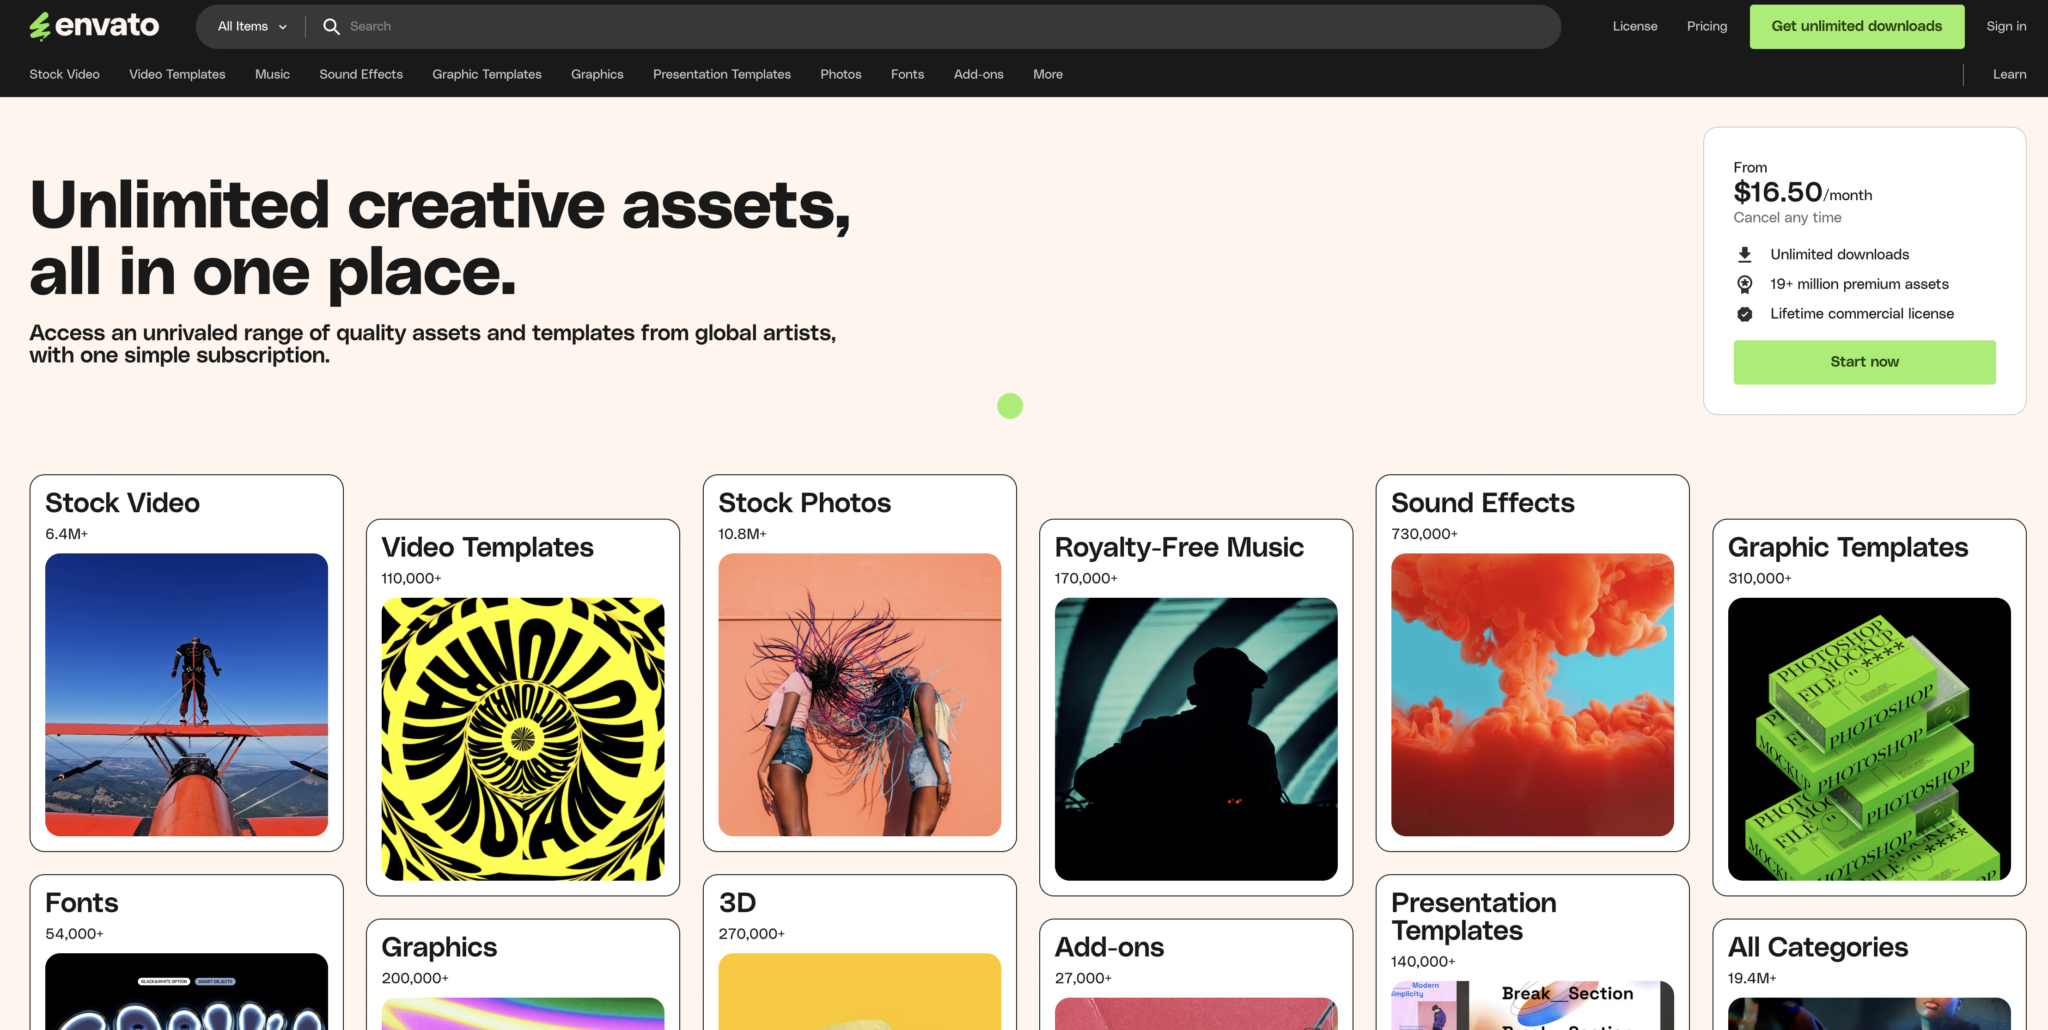Click the search magnifier icon
Screen dimensions: 2048x1030
point(331,27)
